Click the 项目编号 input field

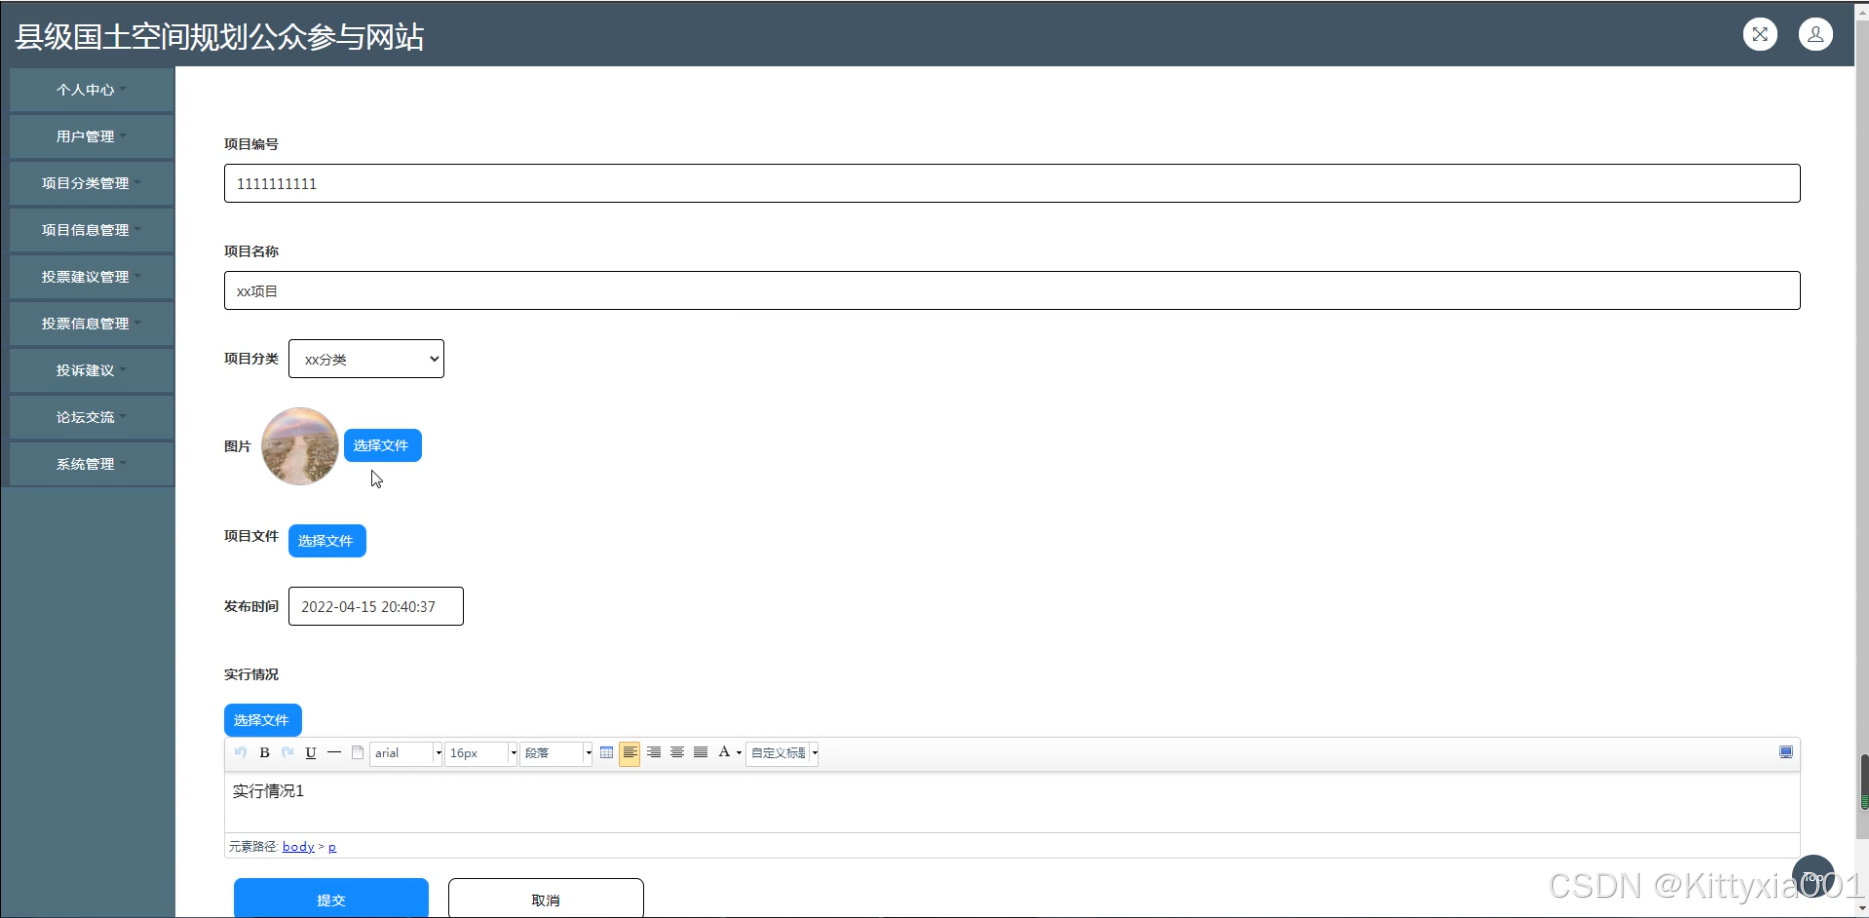click(x=1012, y=183)
